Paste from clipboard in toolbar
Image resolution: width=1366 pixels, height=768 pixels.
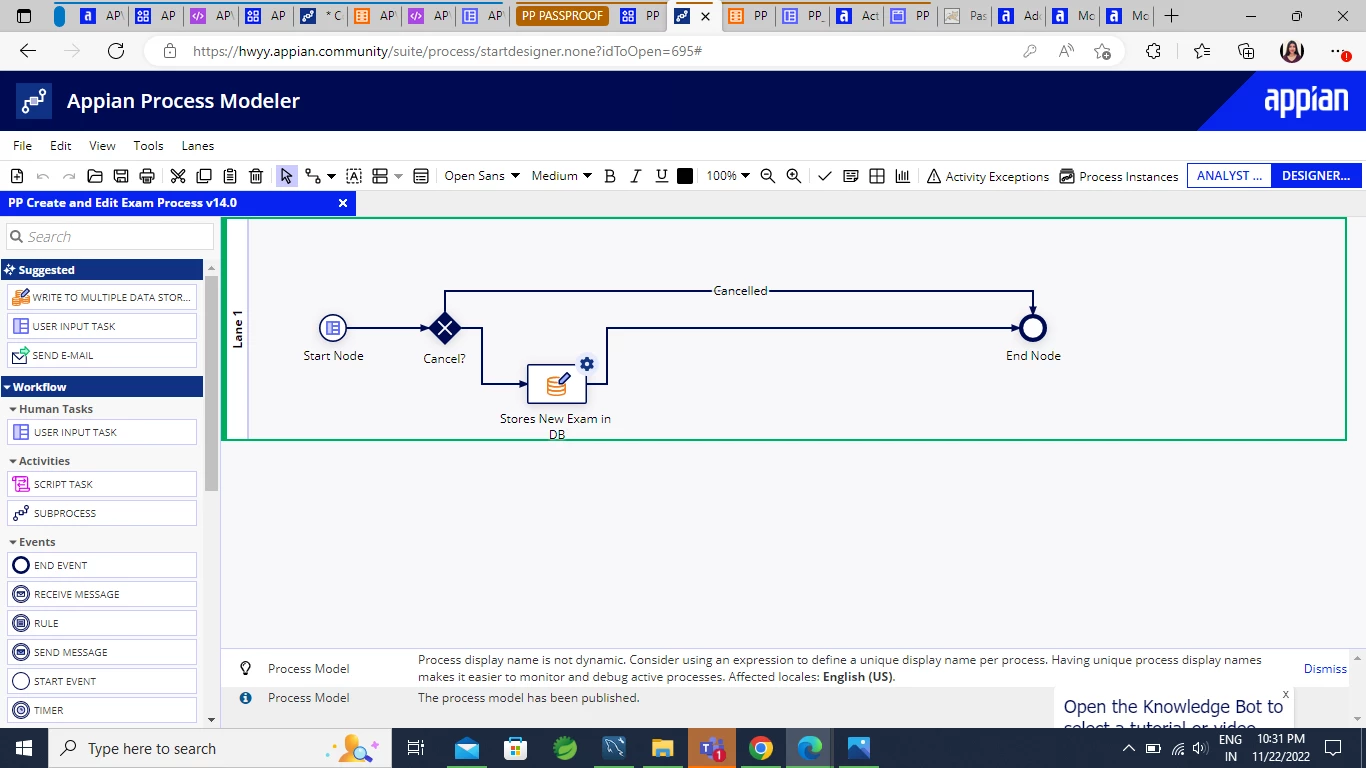[x=230, y=176]
